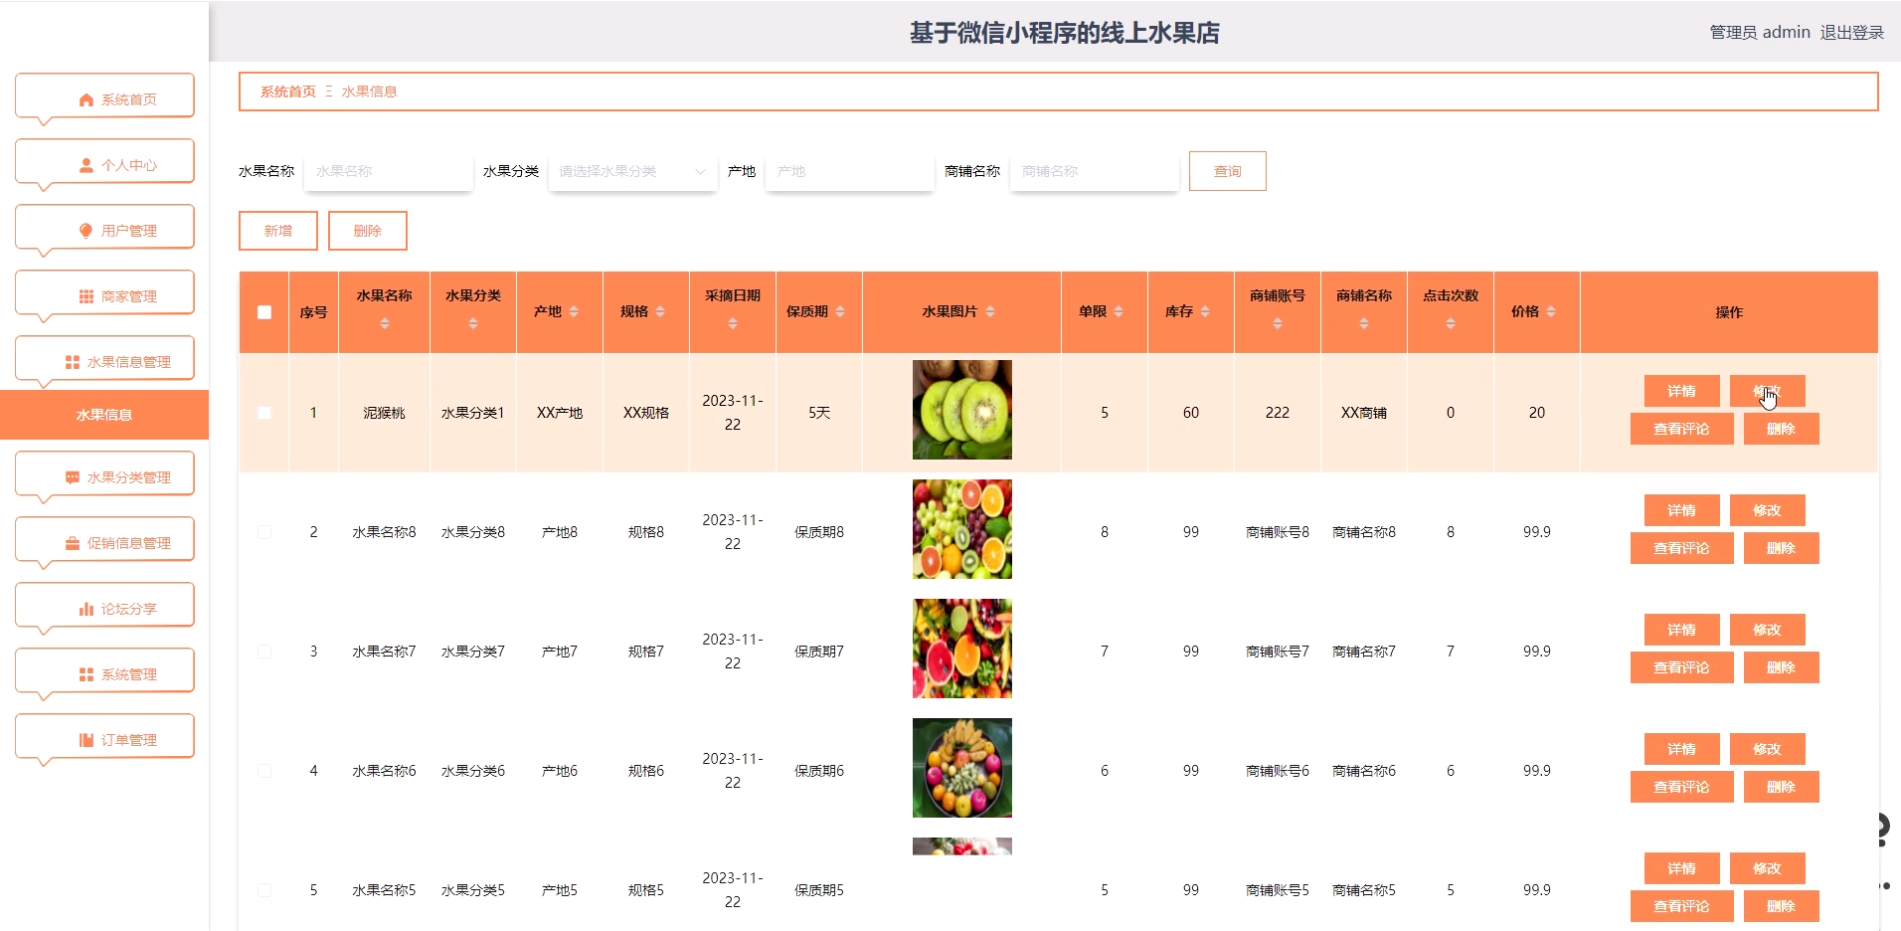Sort by 水果分类 column arrows
Viewport: 1901px width, 931px height.
tap(473, 324)
